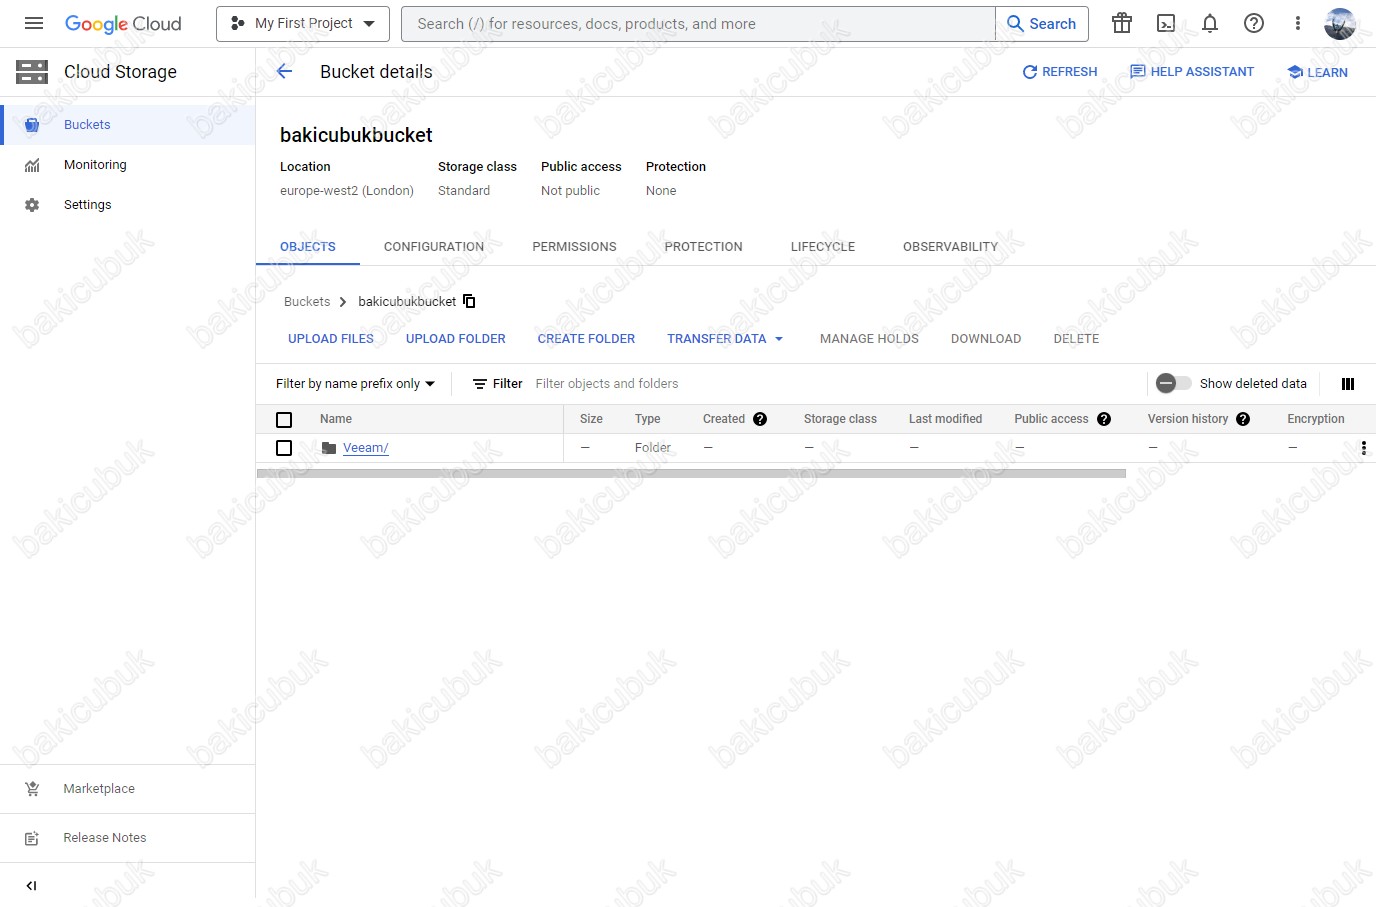The image size is (1376, 907).
Task: Open the help question mark menu
Action: pyautogui.click(x=1254, y=23)
